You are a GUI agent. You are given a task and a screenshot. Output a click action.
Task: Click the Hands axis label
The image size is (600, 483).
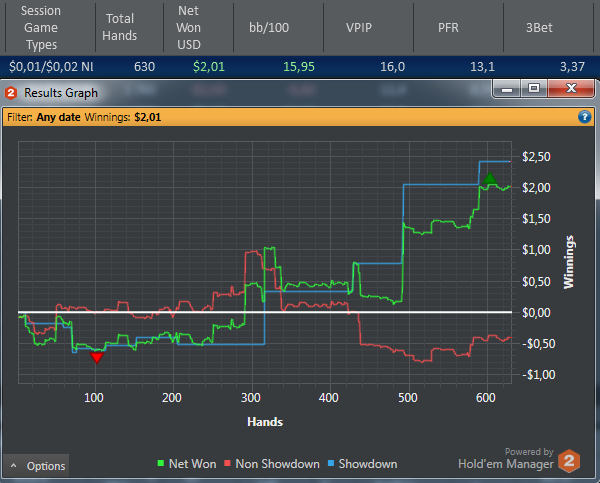(265, 422)
